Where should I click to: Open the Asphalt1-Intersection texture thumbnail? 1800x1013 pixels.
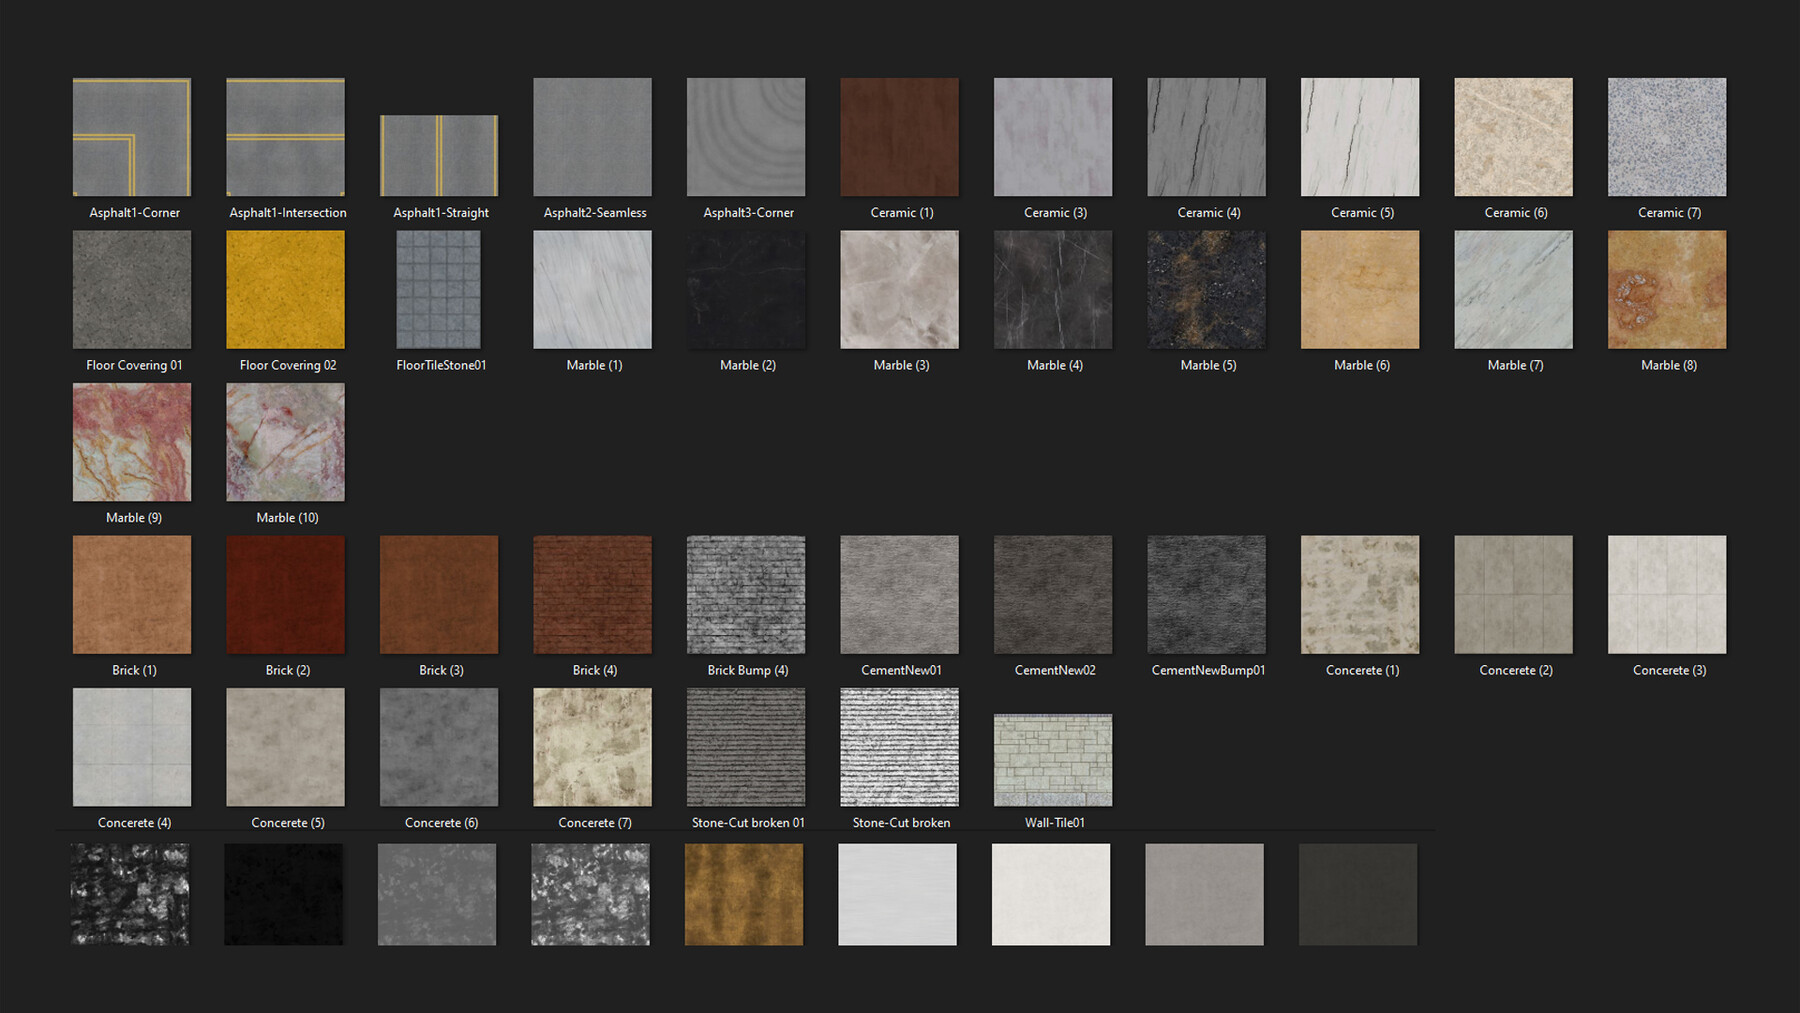pos(286,137)
